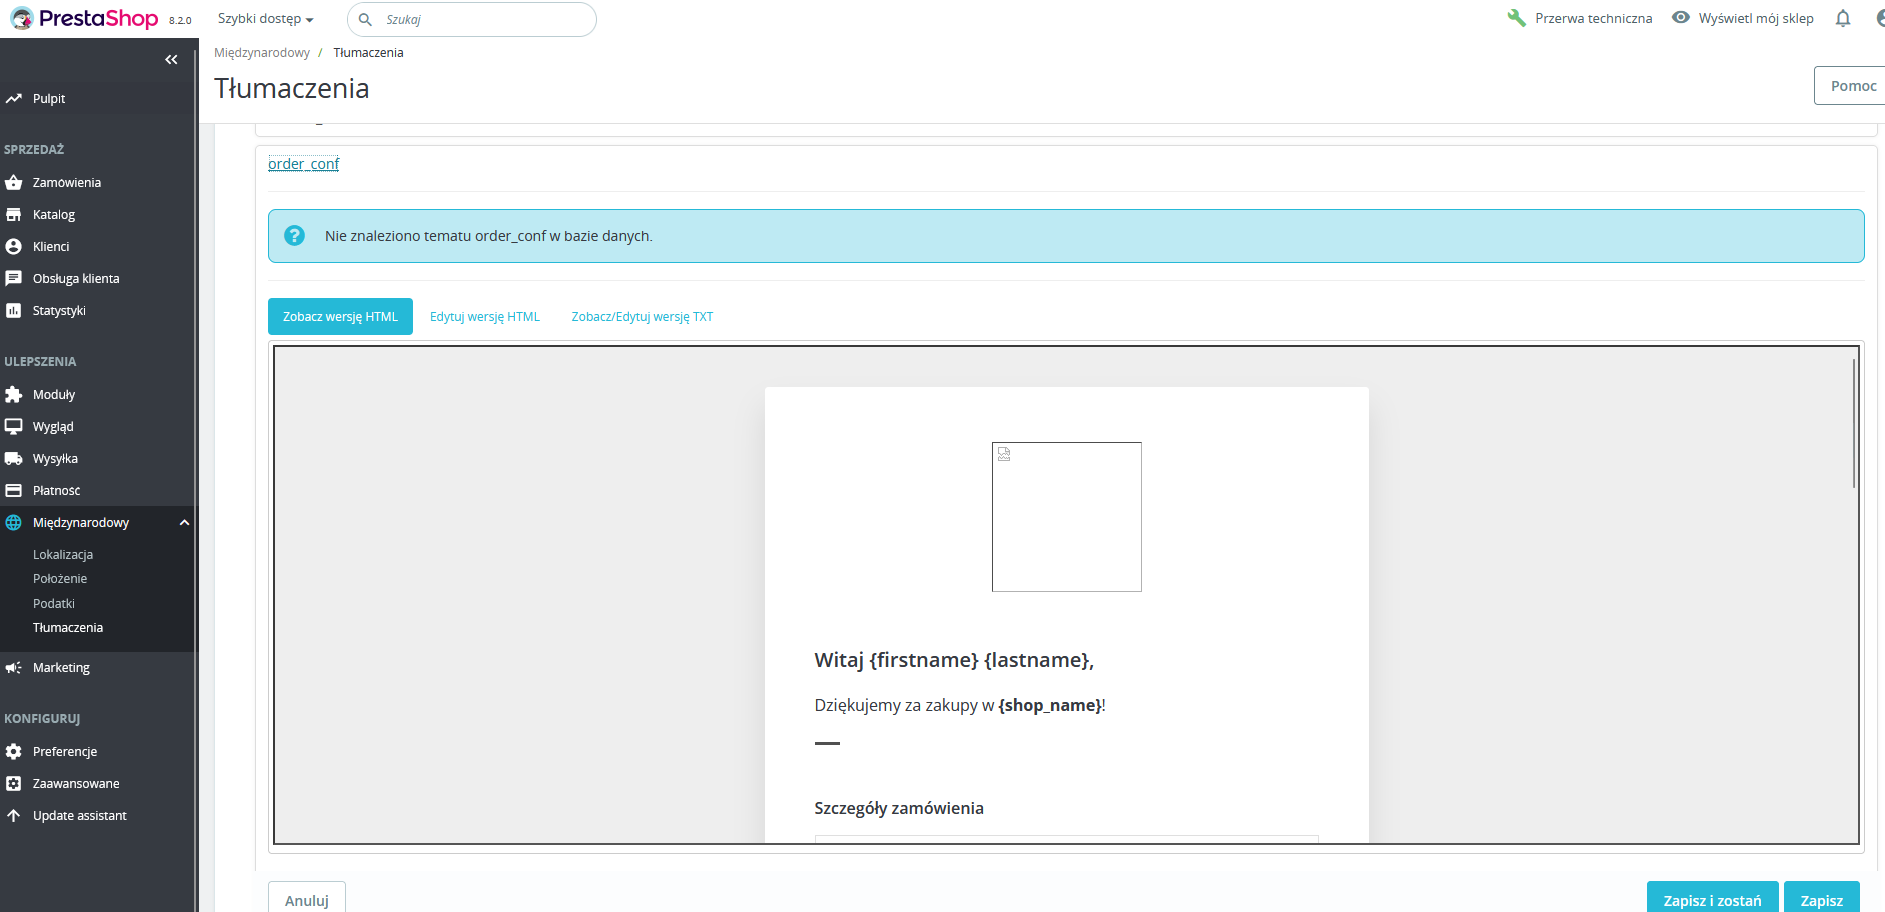The height and width of the screenshot is (912, 1885).
Task: Click the Zamówienia basket icon
Action: 14,183
